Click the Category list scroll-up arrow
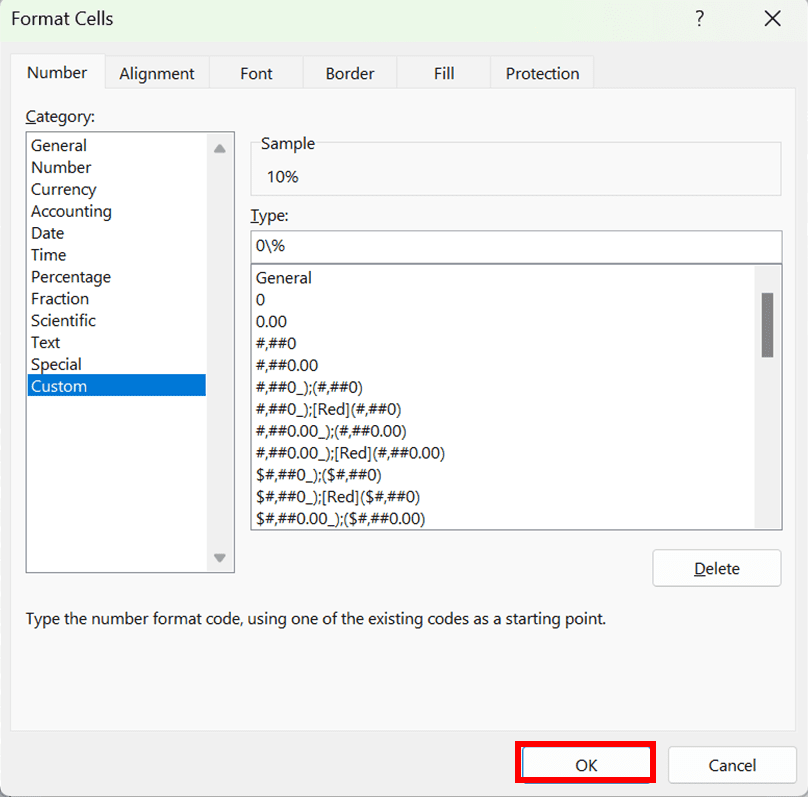 pyautogui.click(x=220, y=148)
